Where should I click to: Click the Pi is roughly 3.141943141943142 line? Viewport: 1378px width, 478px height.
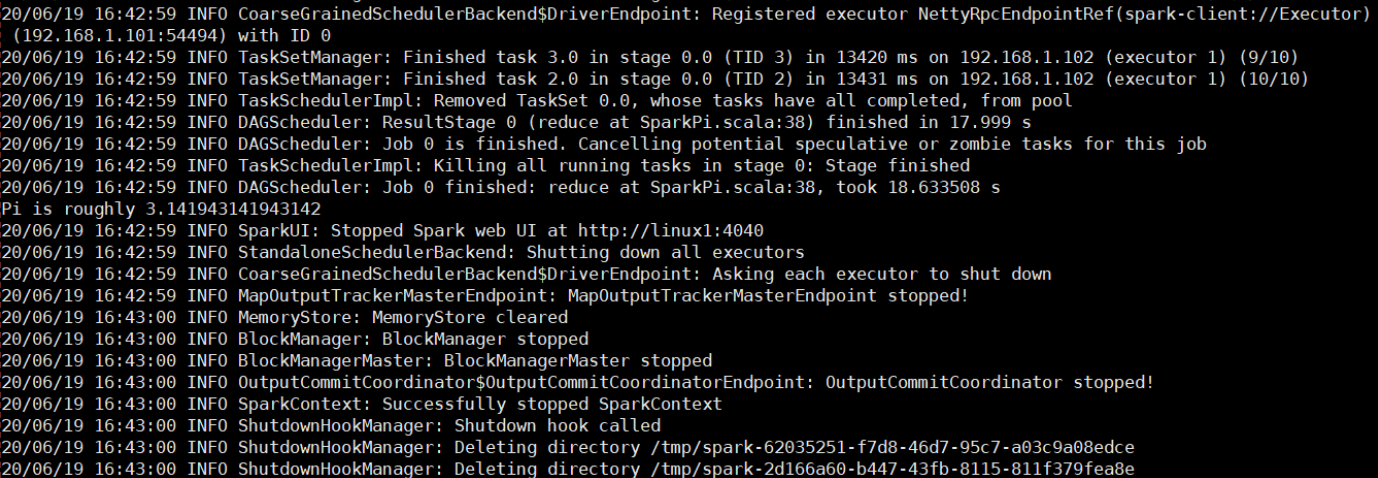click(x=161, y=209)
